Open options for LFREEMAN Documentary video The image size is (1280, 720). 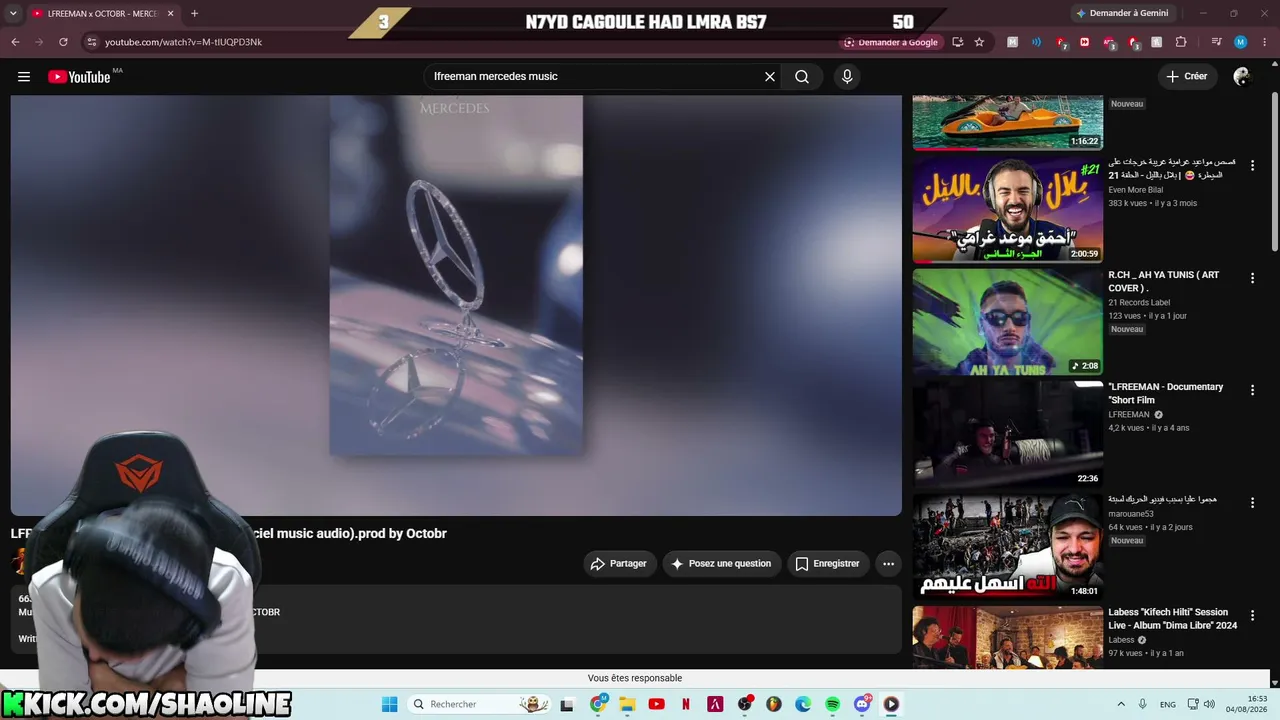[1252, 390]
